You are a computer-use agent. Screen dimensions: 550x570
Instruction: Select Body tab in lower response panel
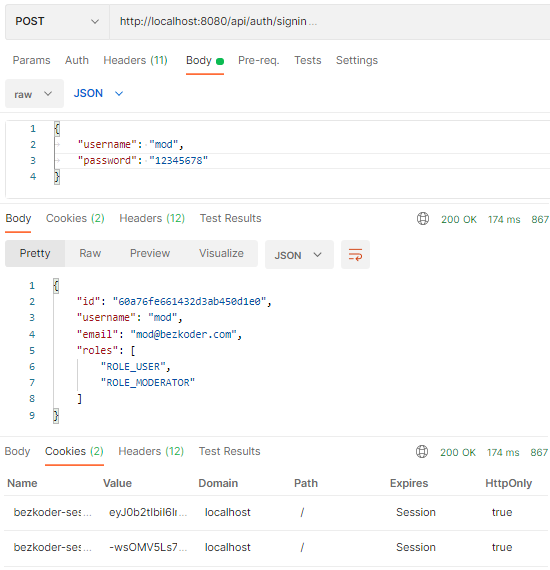click(x=17, y=451)
